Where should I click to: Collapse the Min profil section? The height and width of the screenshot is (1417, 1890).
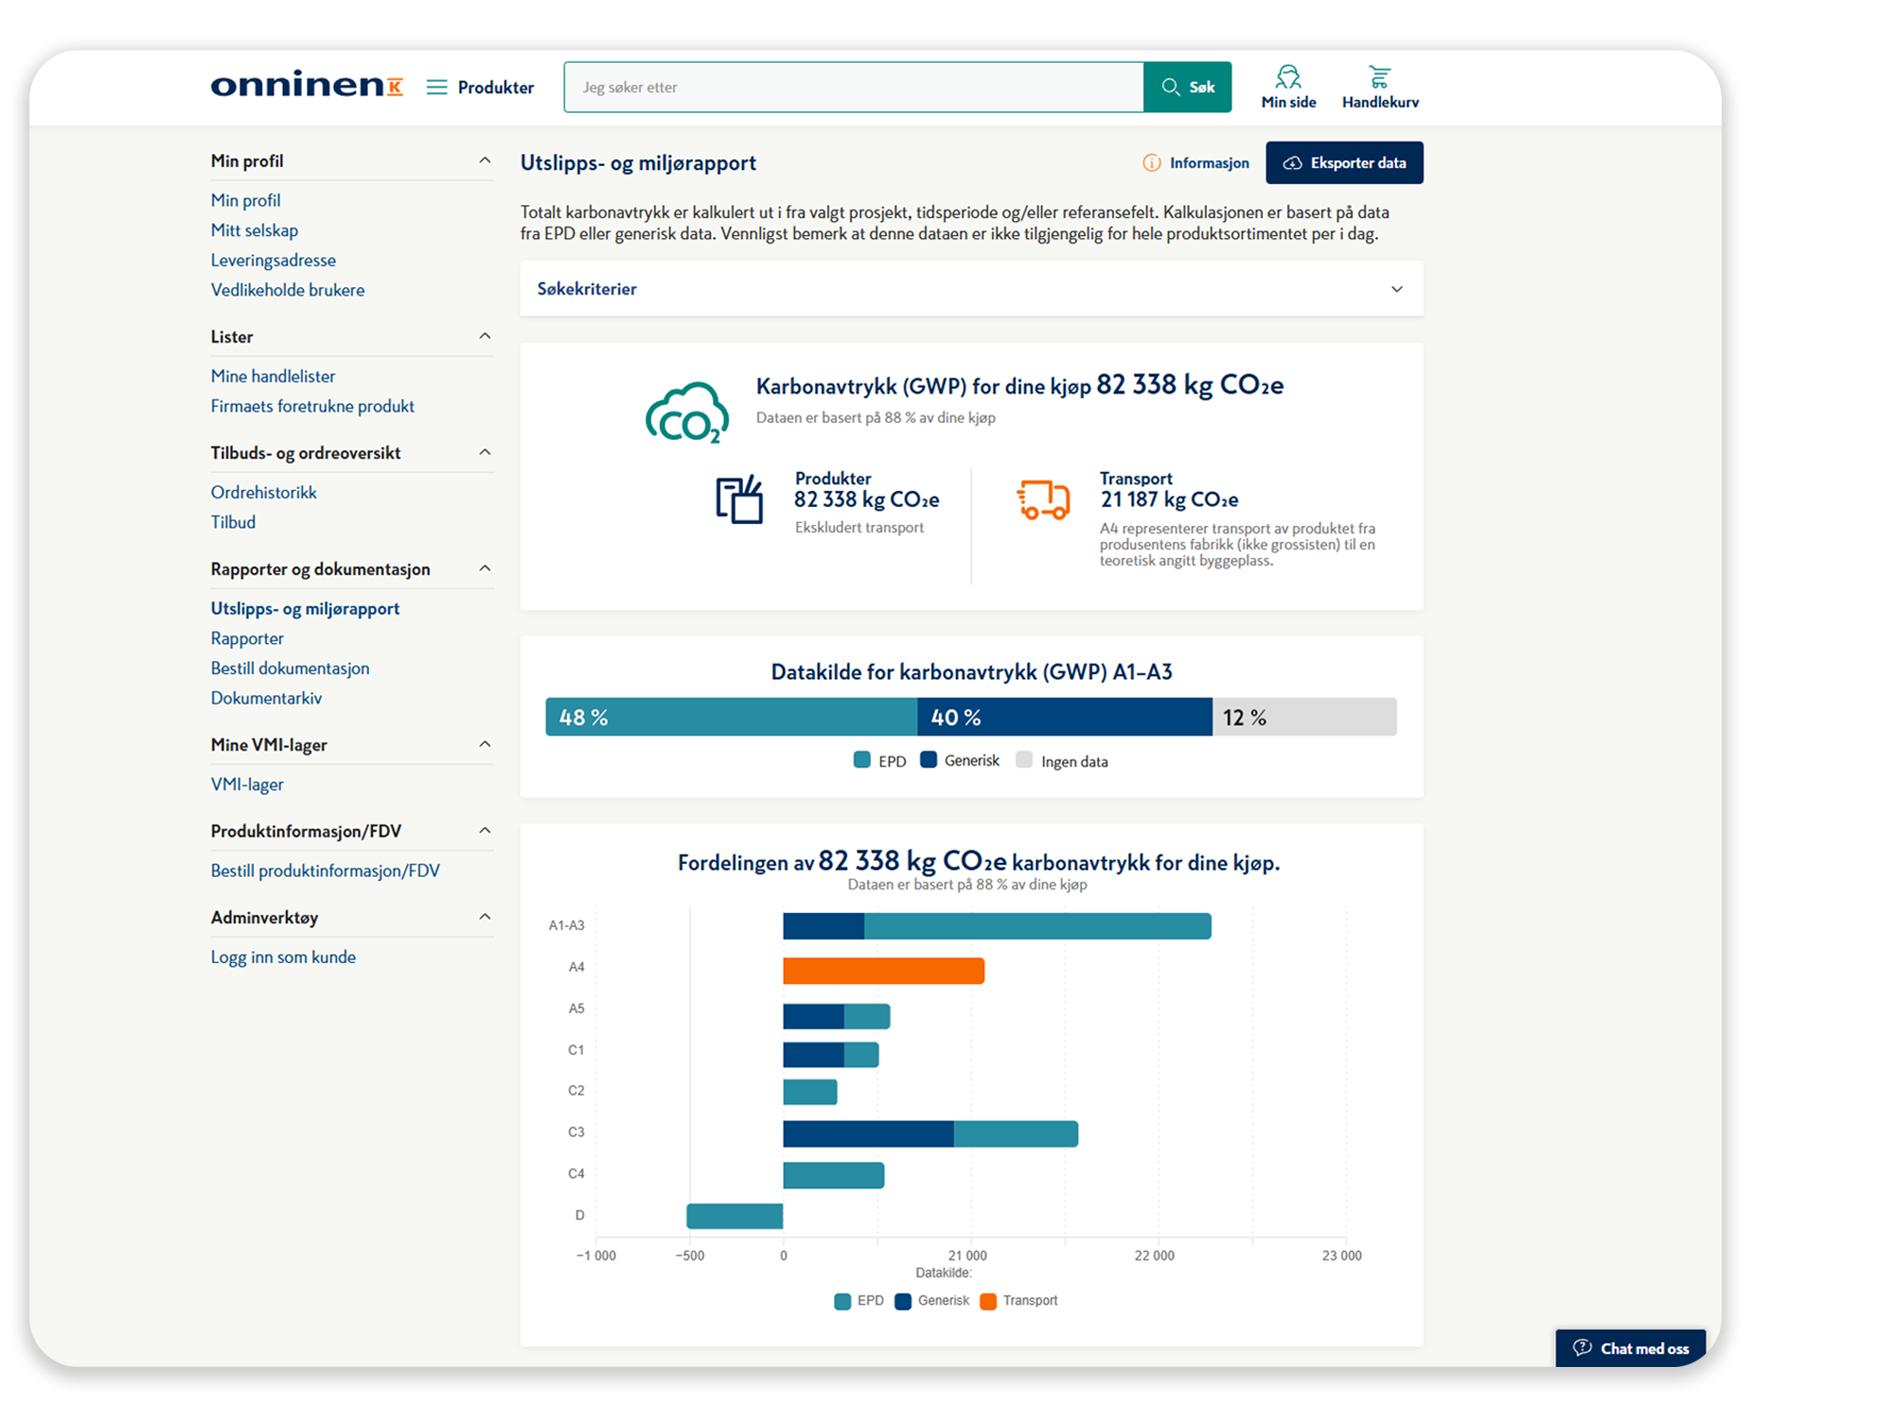[x=485, y=161]
